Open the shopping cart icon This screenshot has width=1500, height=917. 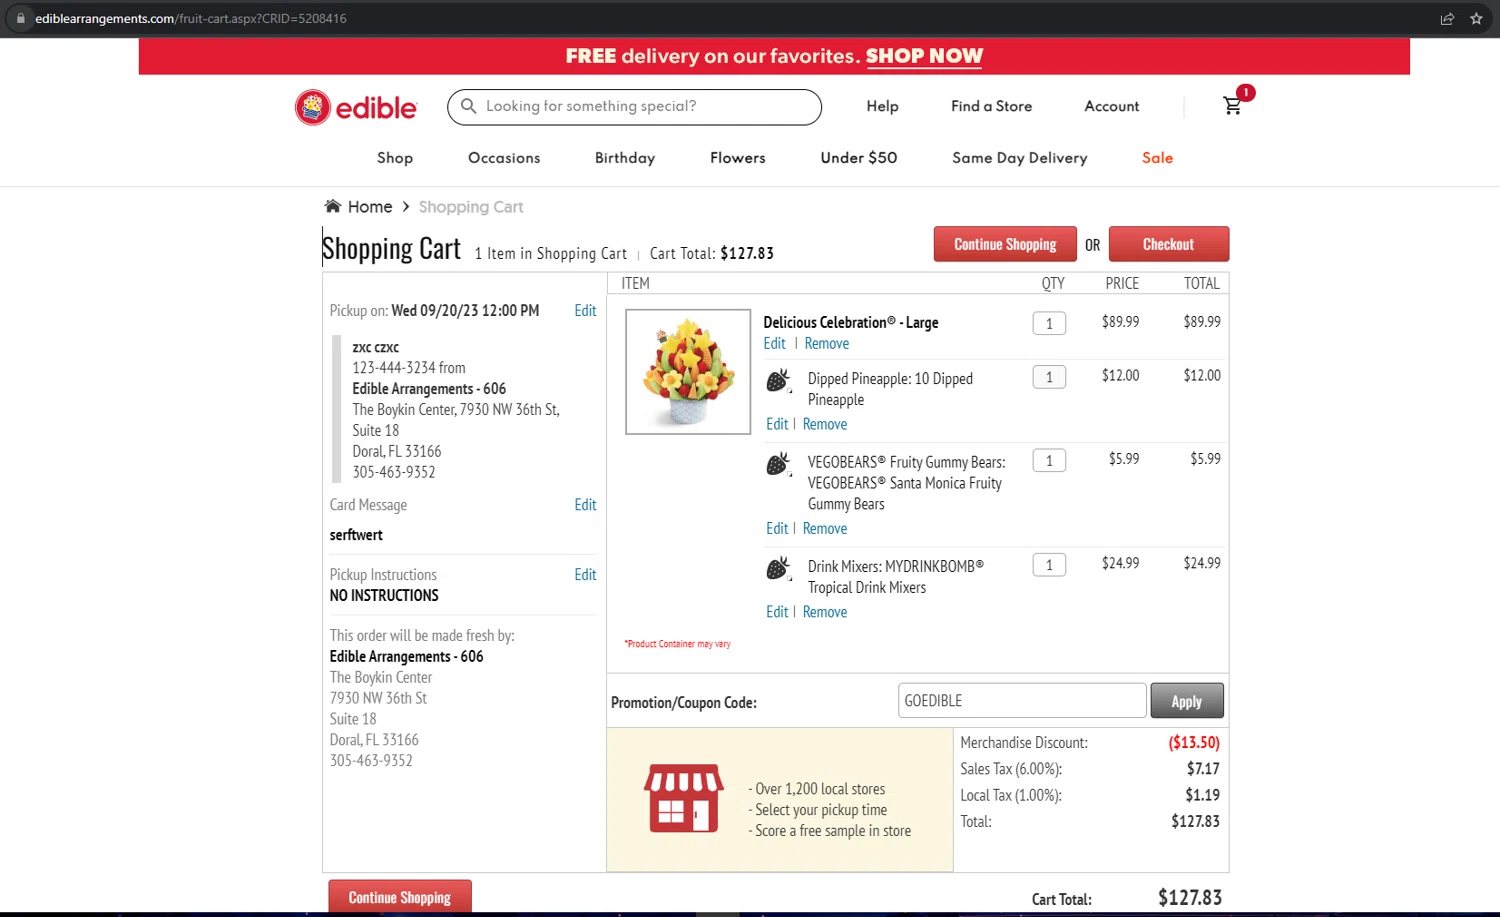[1233, 105]
